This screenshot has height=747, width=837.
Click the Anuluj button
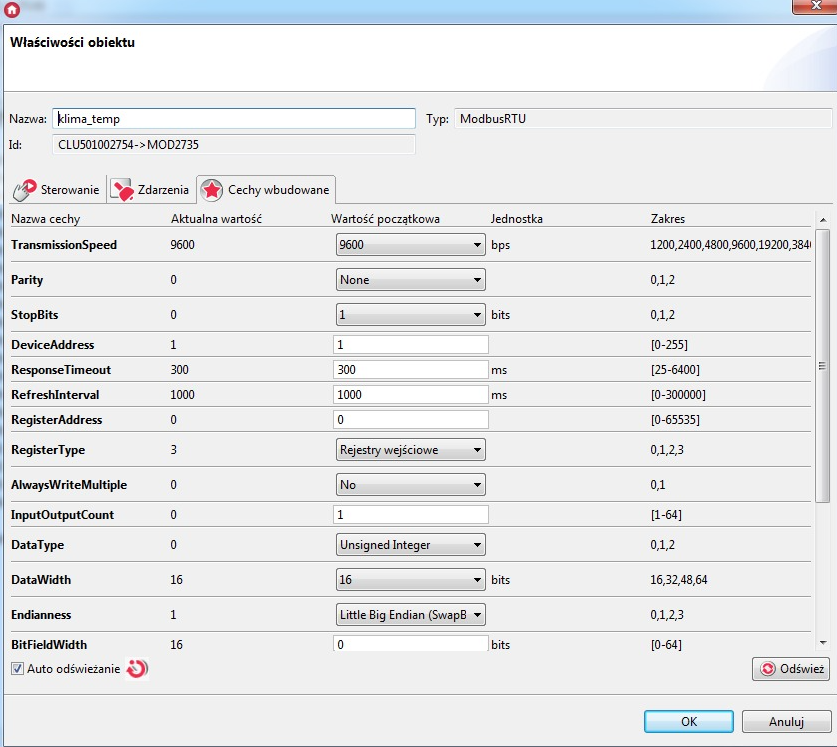tap(786, 721)
